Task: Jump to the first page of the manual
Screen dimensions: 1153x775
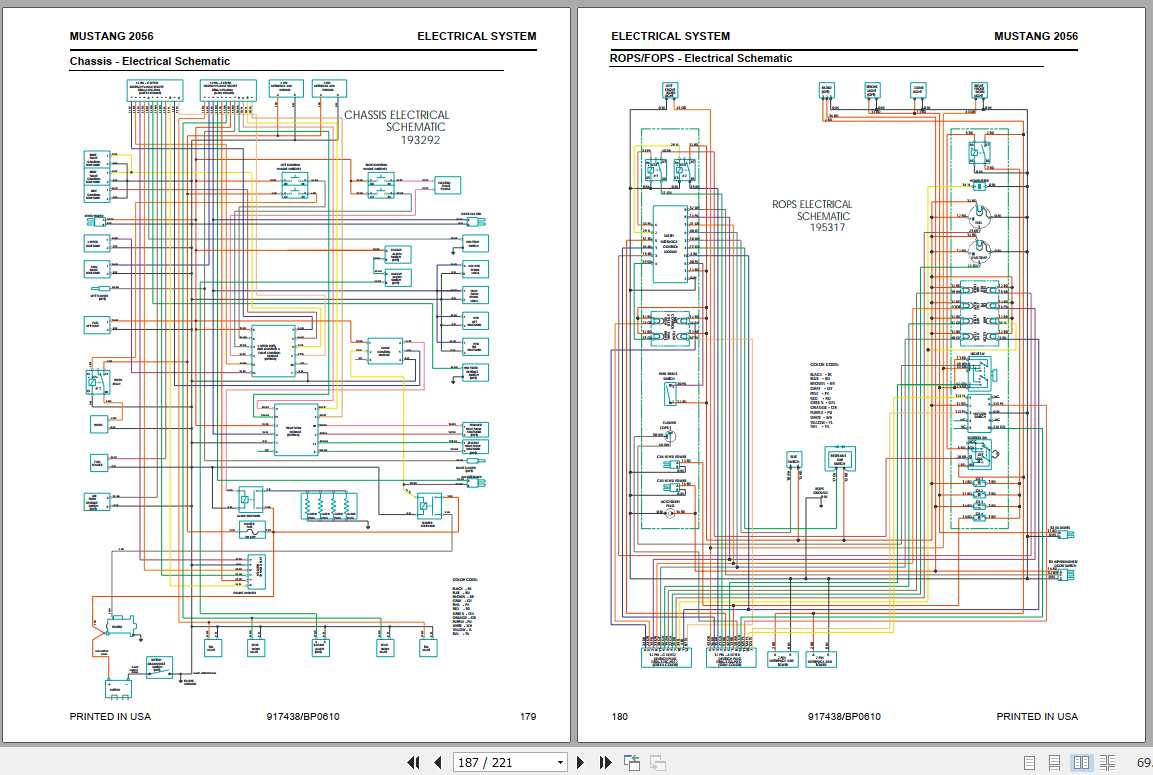Action: click(413, 762)
